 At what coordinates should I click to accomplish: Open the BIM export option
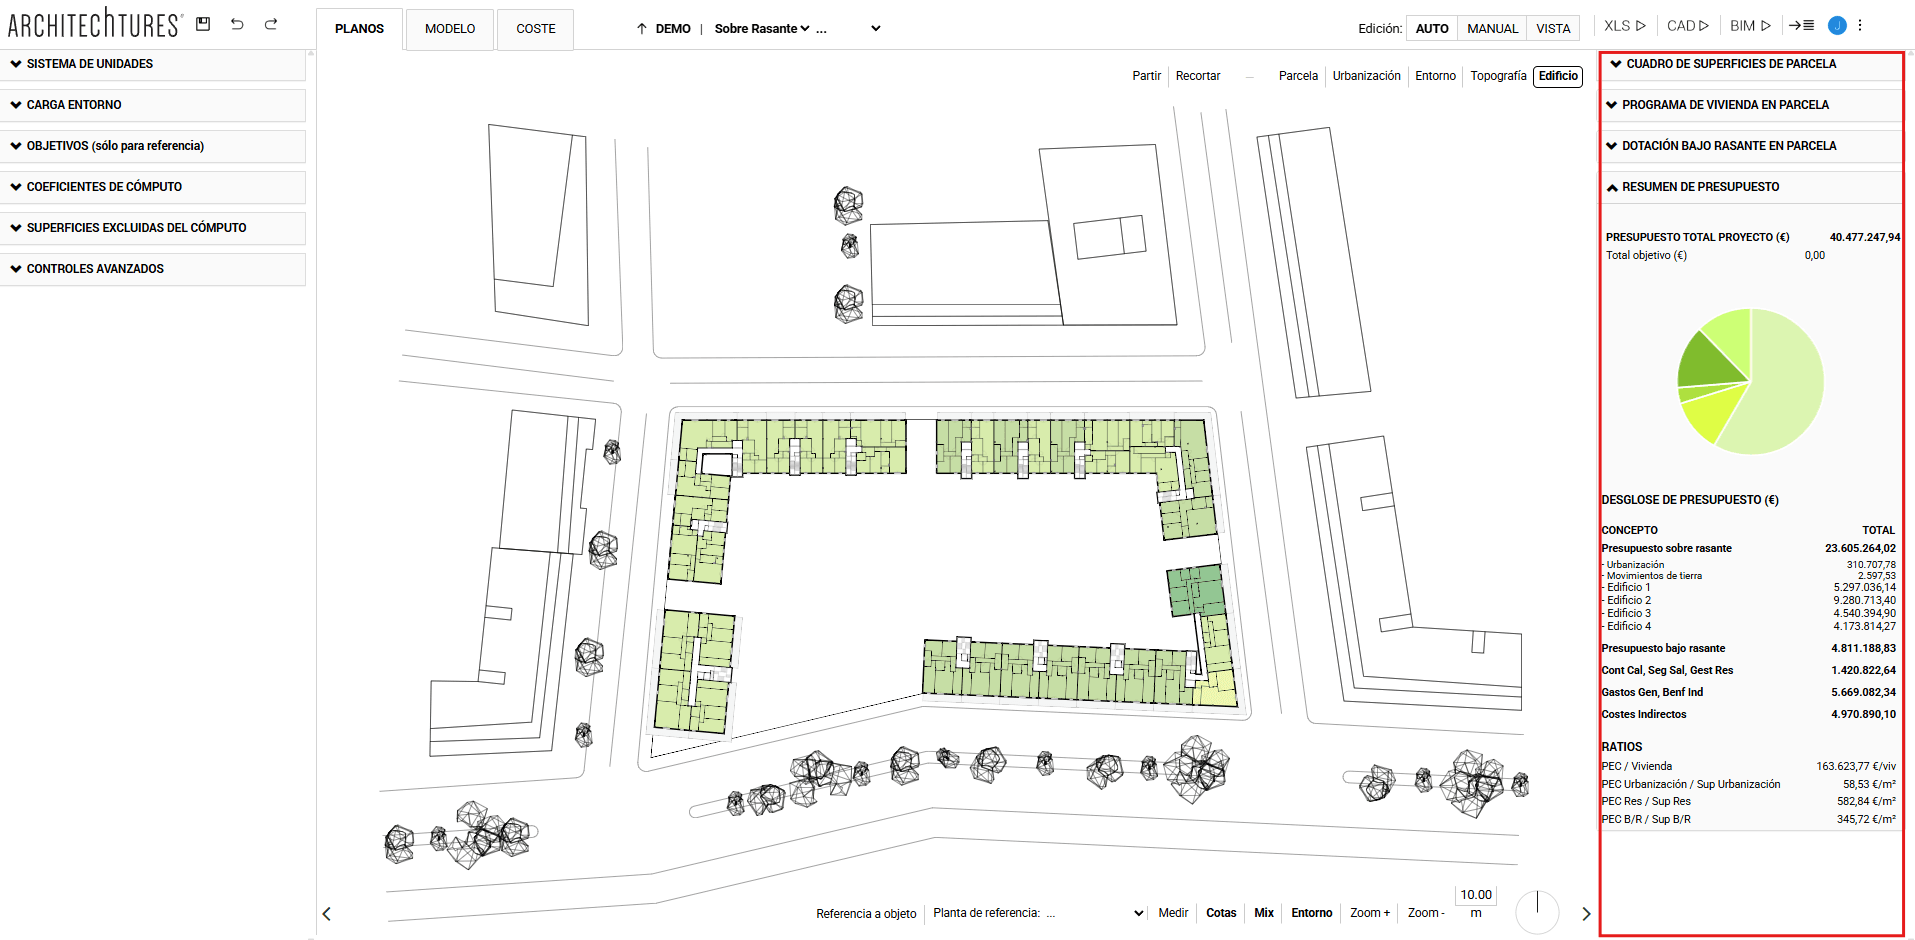[1750, 25]
